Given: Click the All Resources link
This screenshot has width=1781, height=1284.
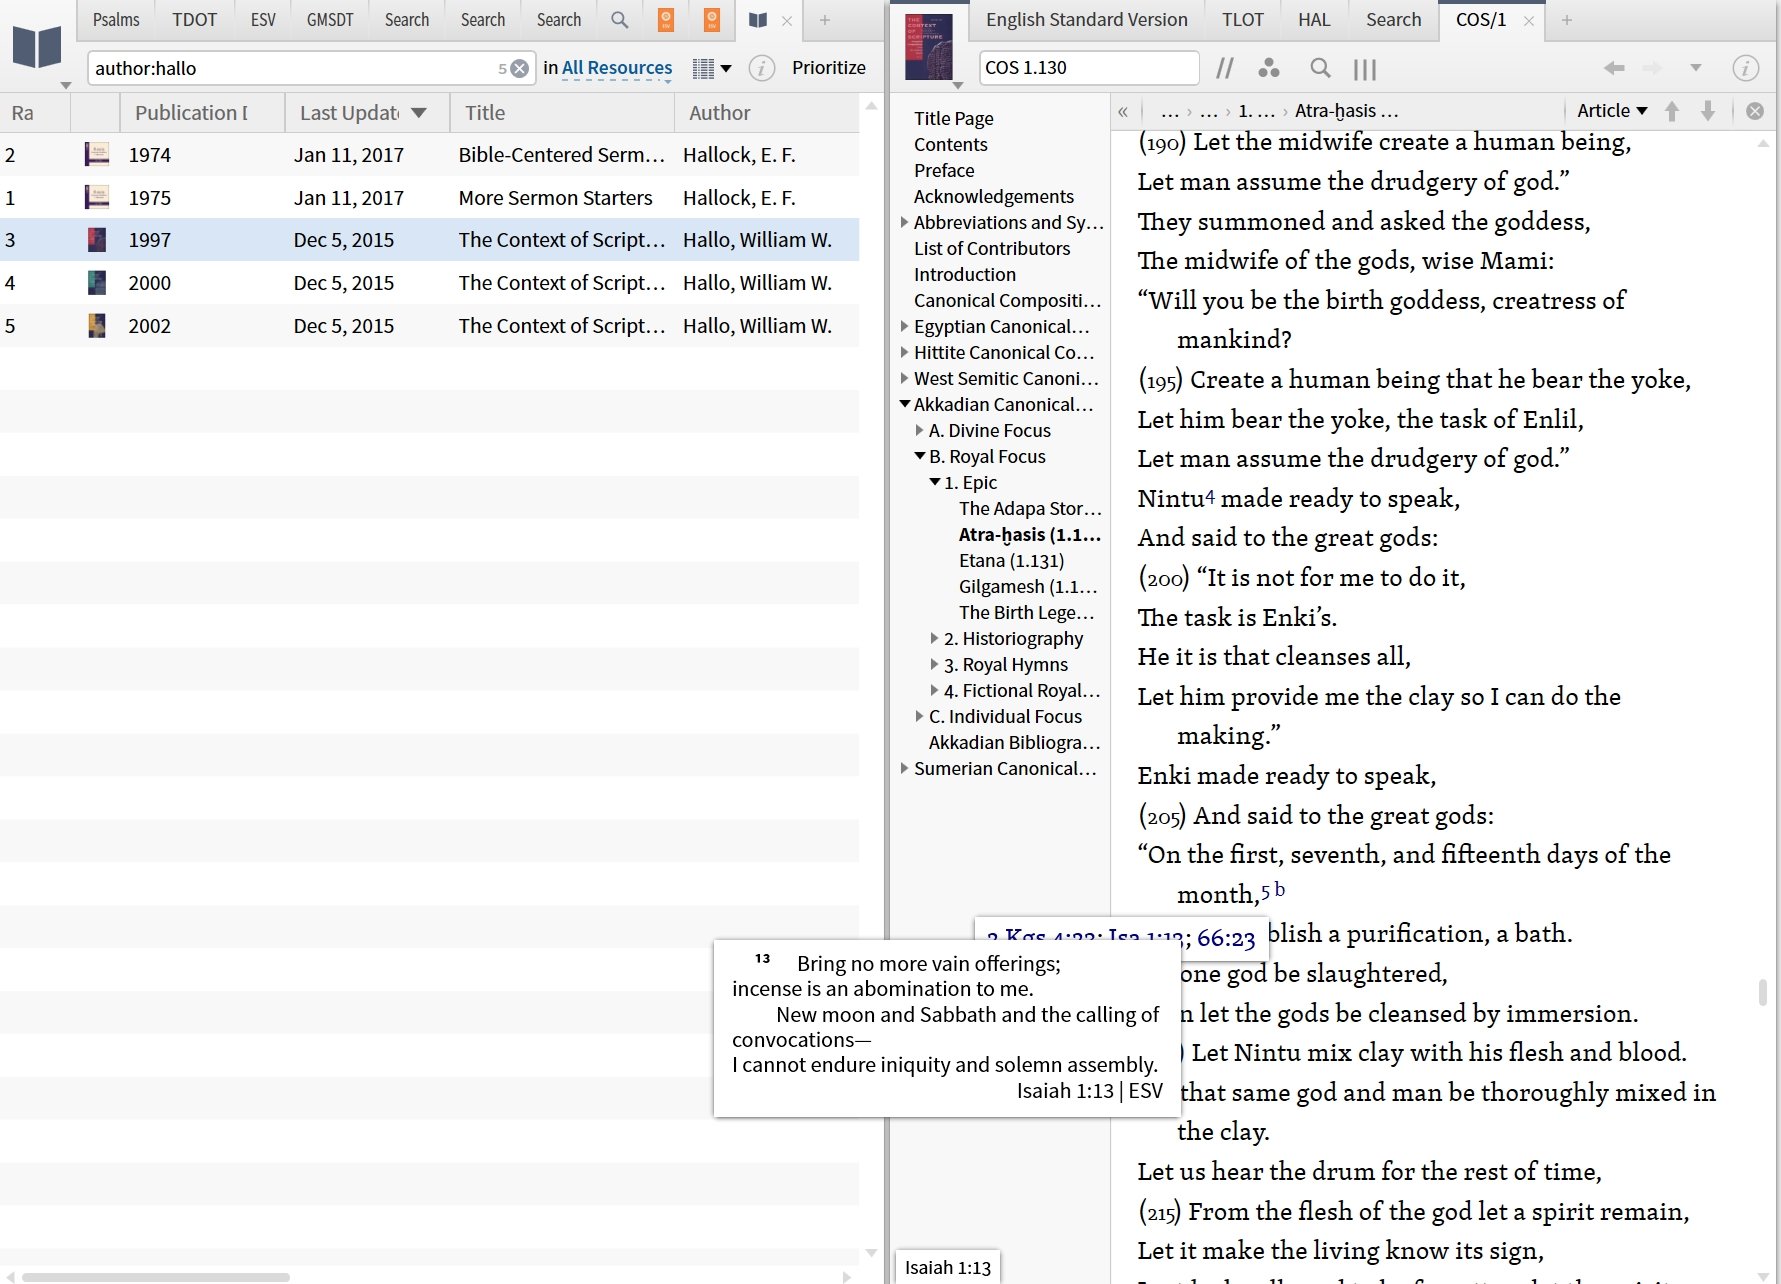Looking at the screenshot, I should [x=617, y=68].
